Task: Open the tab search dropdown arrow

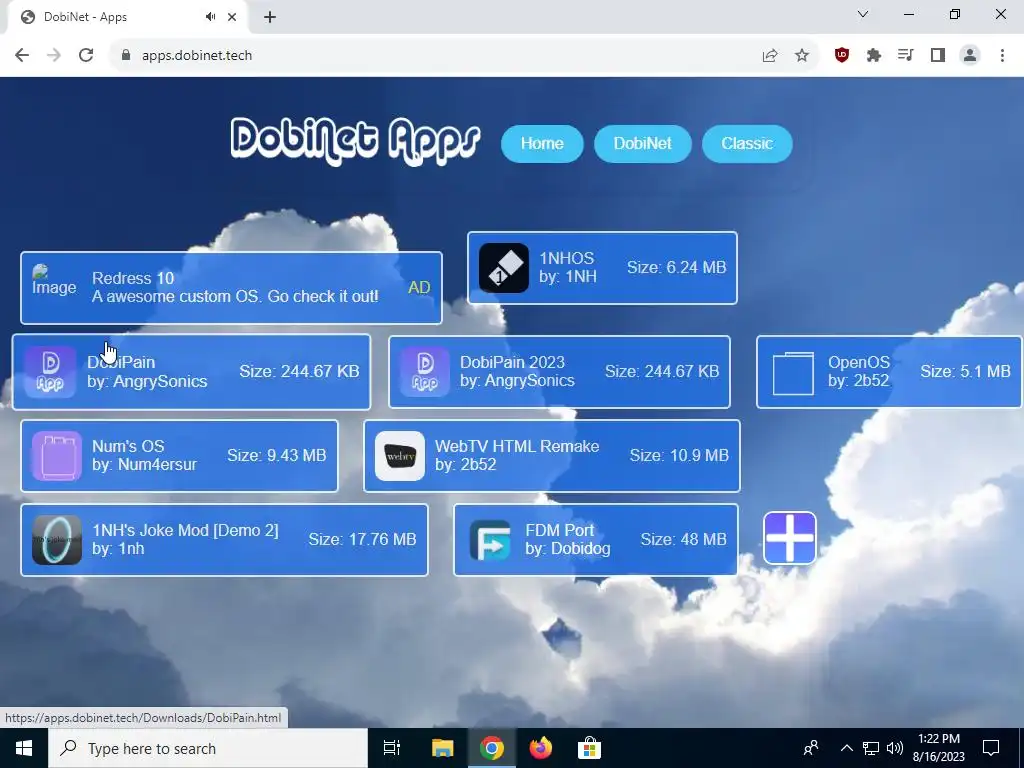Action: pos(863,14)
